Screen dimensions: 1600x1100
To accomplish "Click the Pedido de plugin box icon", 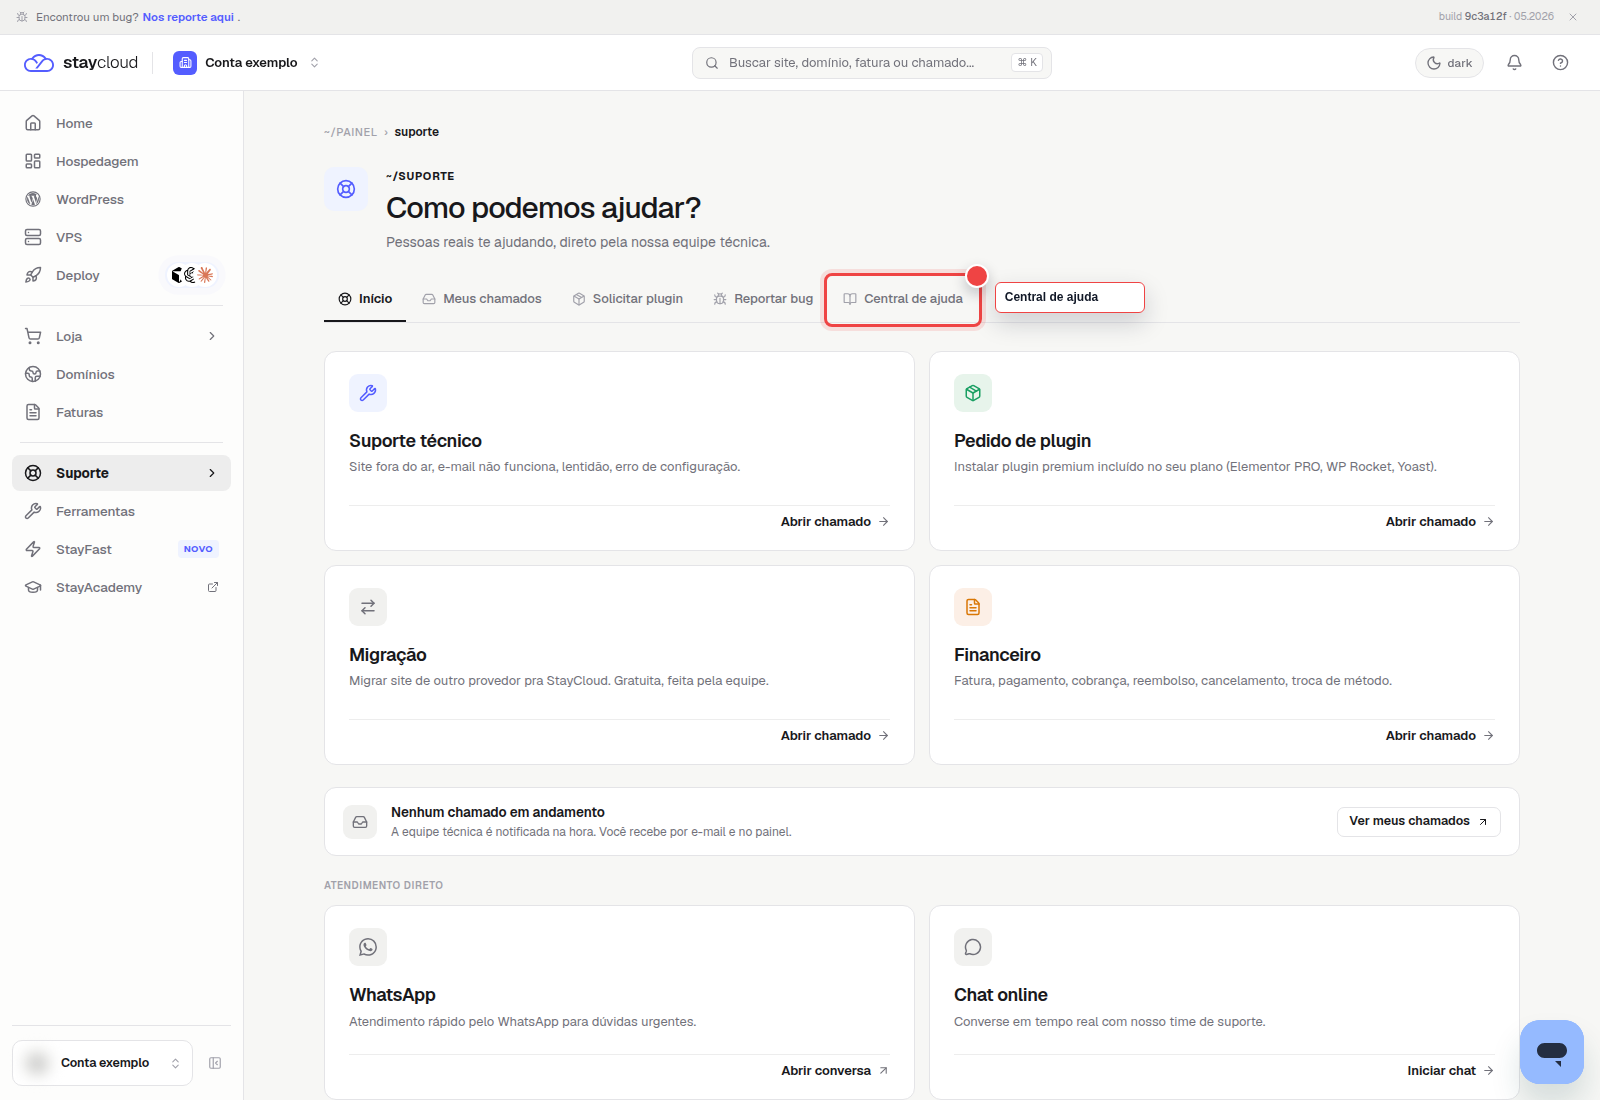I will 973,393.
